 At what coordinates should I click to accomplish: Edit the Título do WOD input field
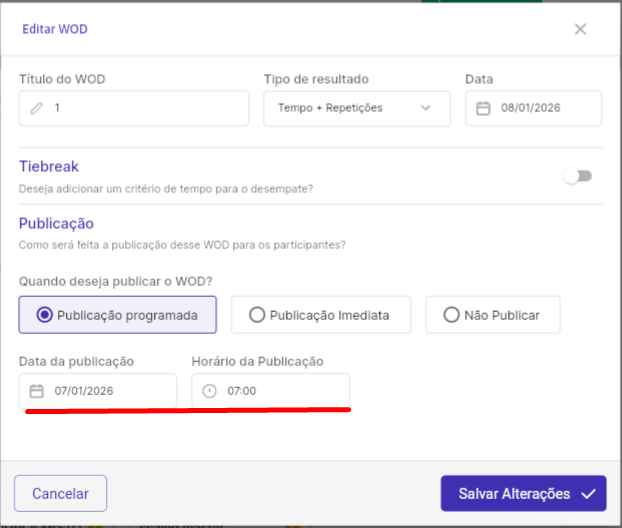(x=134, y=108)
